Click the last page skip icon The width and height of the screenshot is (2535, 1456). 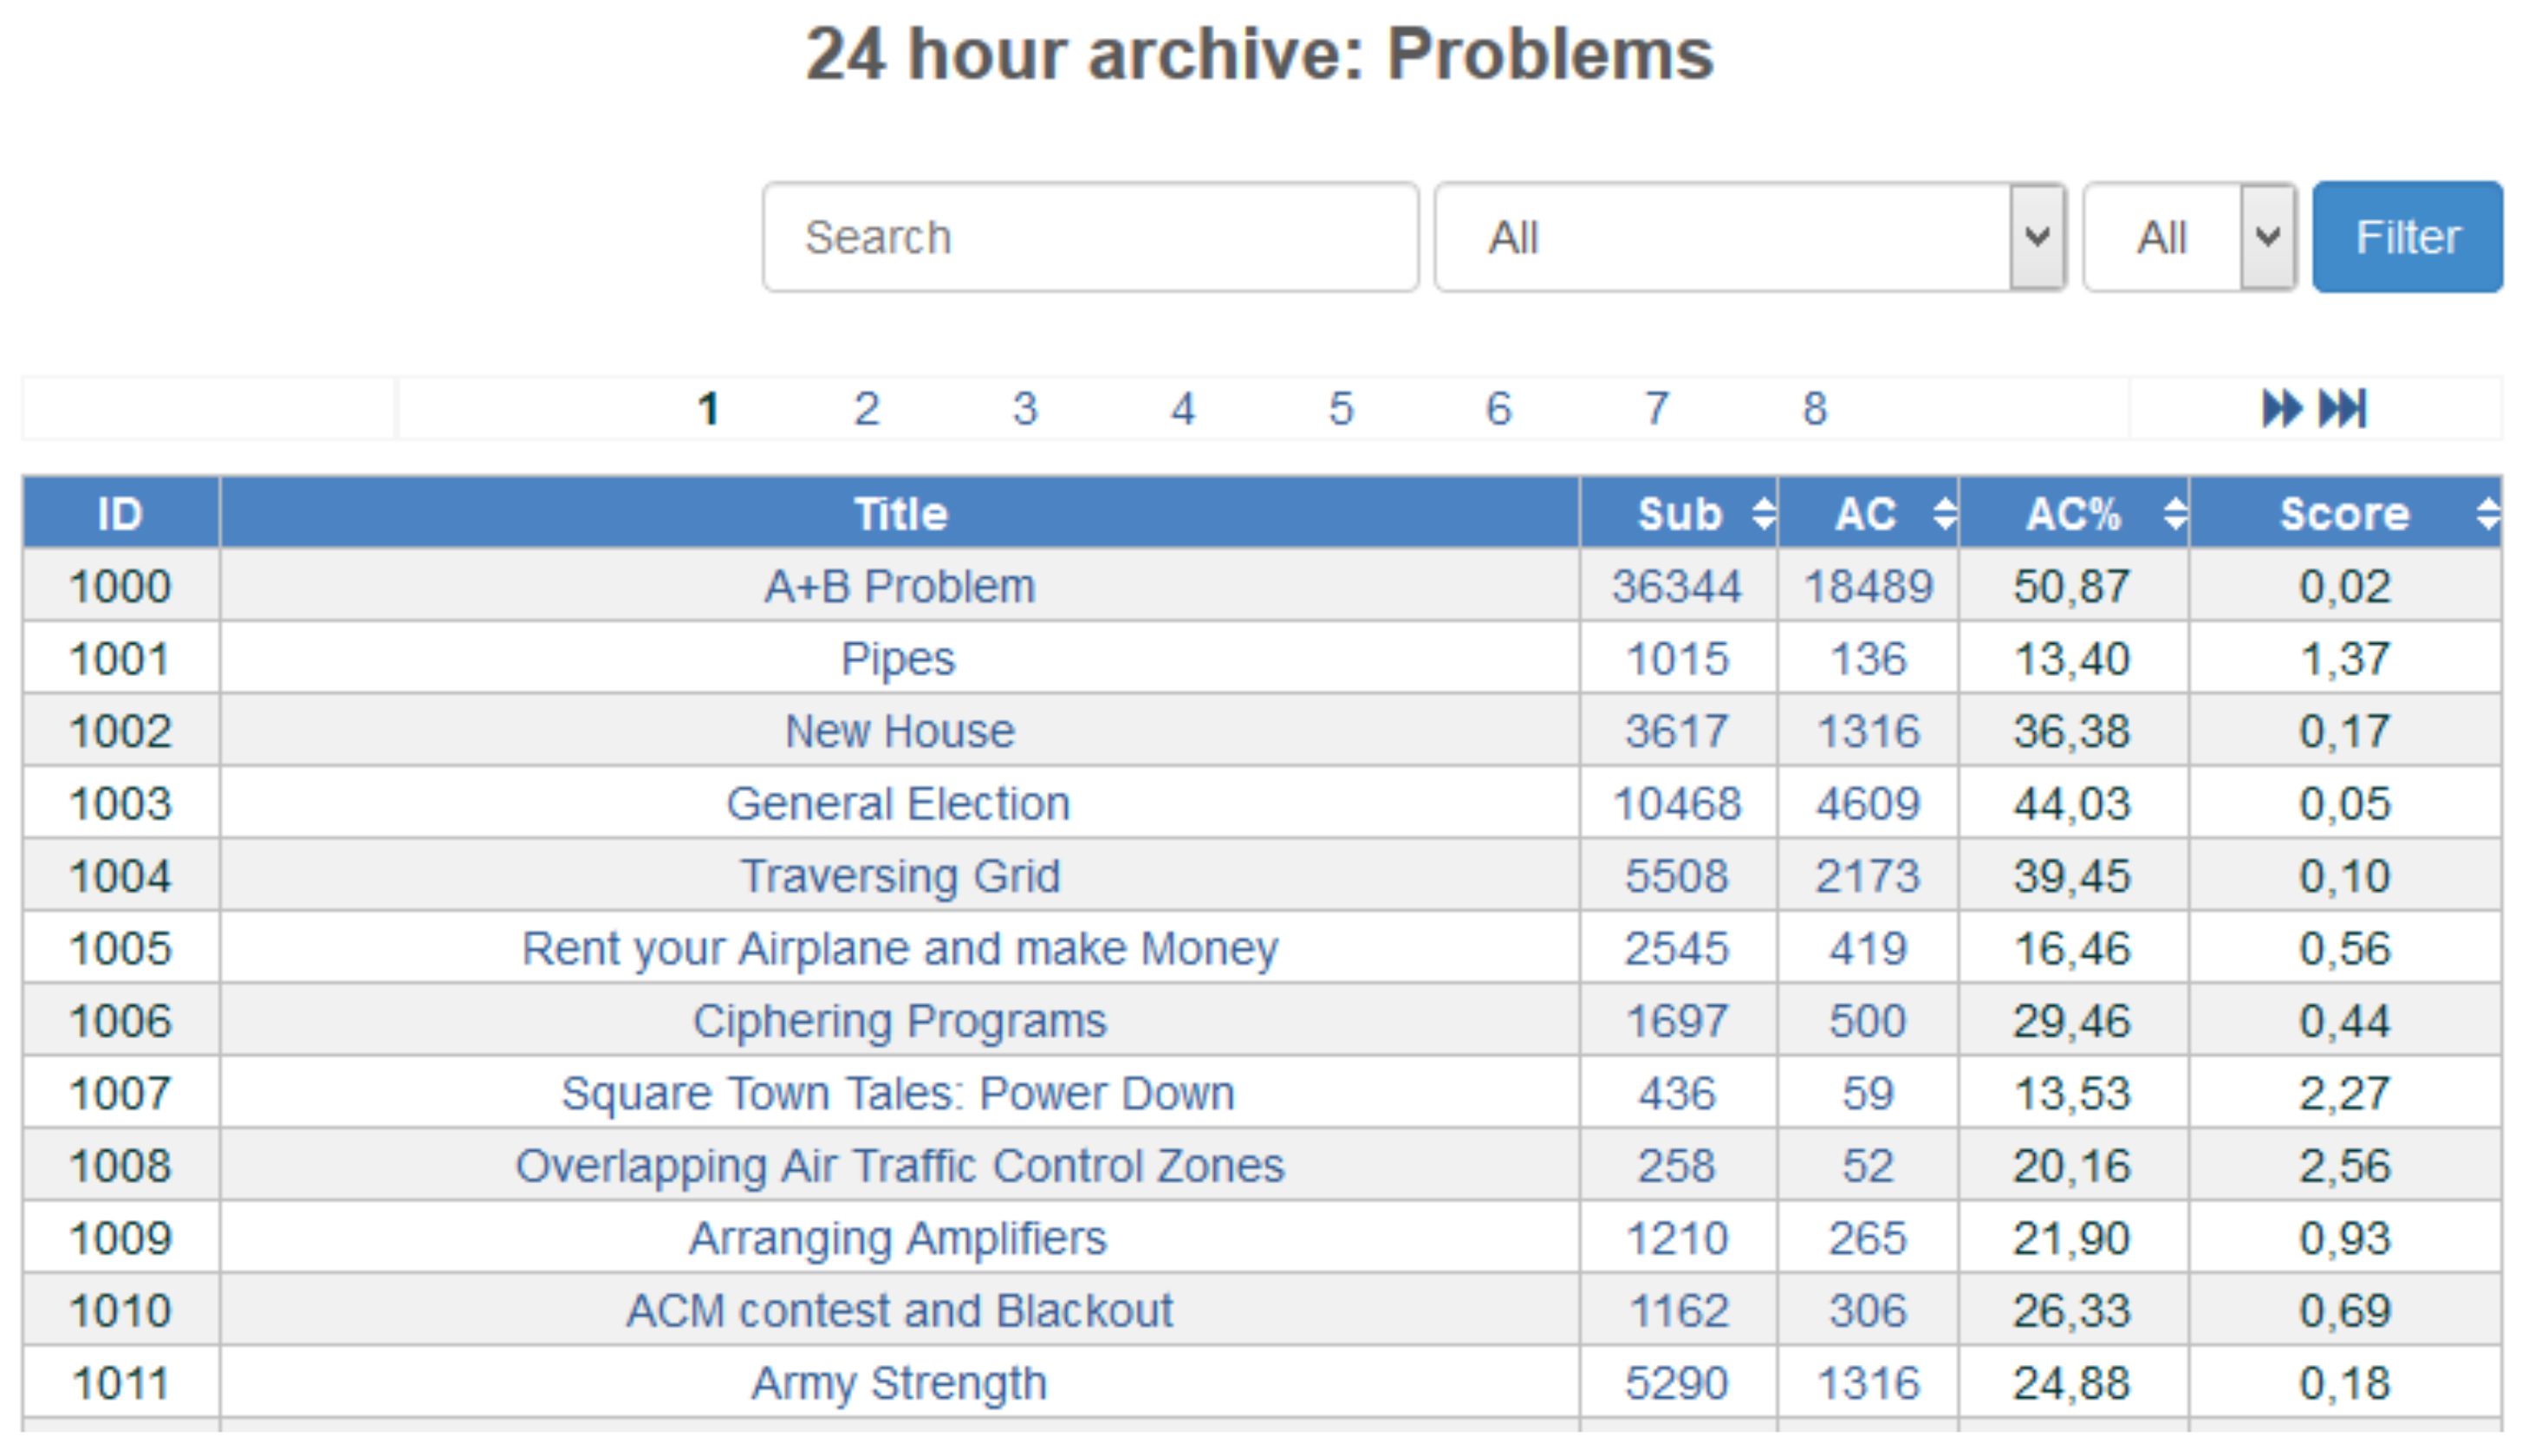click(2343, 409)
